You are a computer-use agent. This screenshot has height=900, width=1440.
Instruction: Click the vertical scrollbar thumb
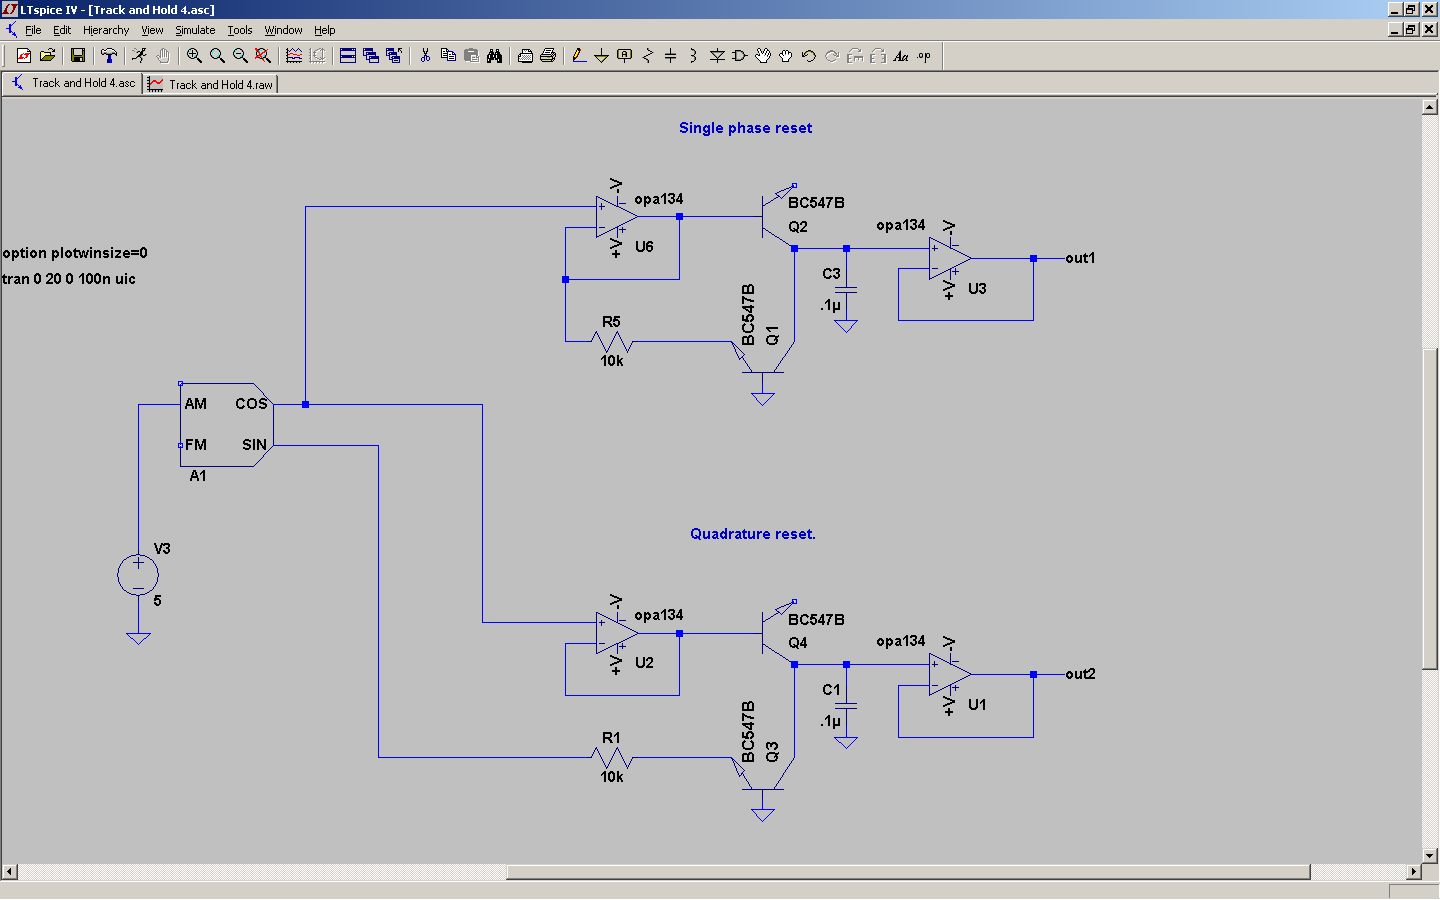(x=1430, y=508)
